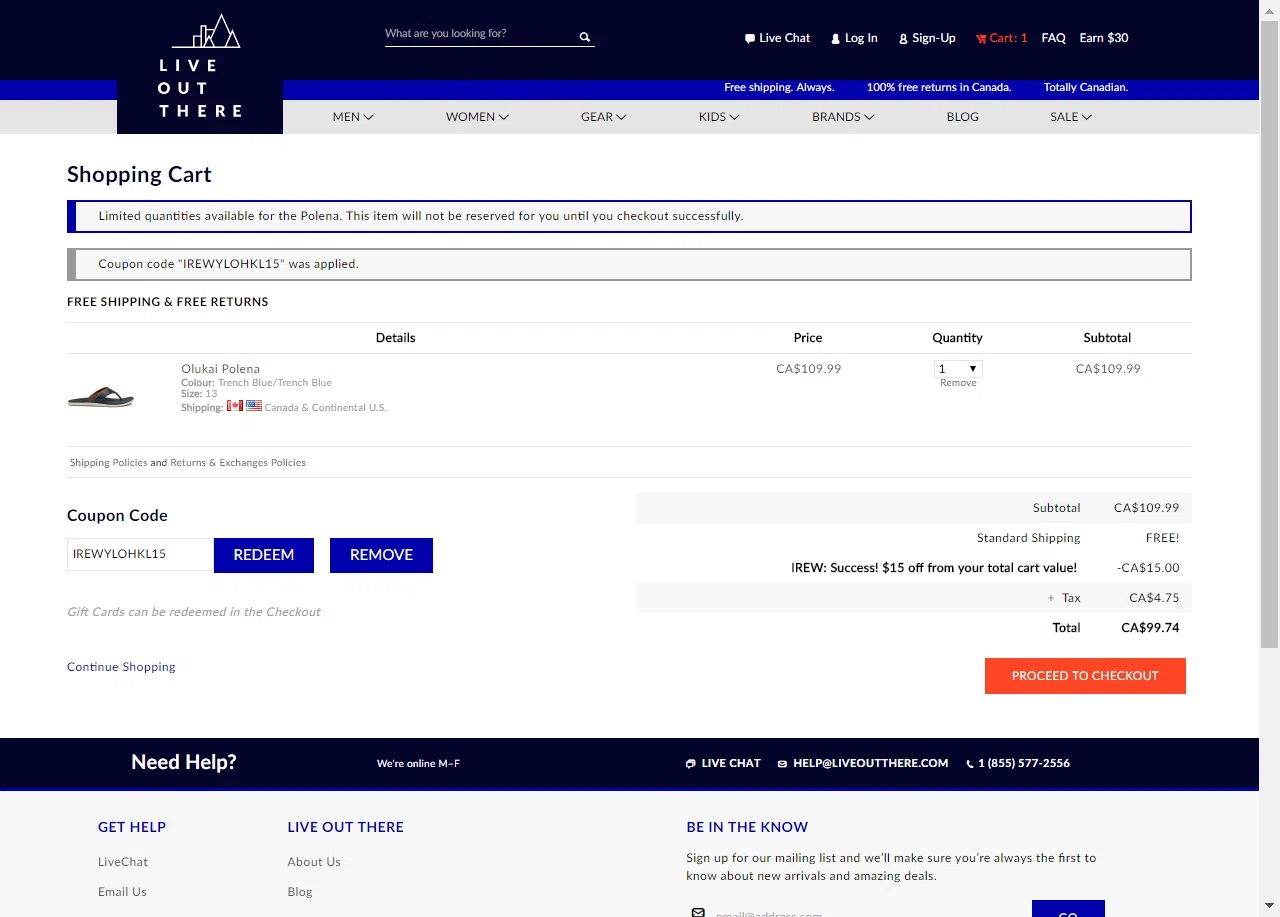Viewport: 1280px width, 917px height.
Task: Open the quantity dropdown for Olukai Polena
Action: pos(958,369)
